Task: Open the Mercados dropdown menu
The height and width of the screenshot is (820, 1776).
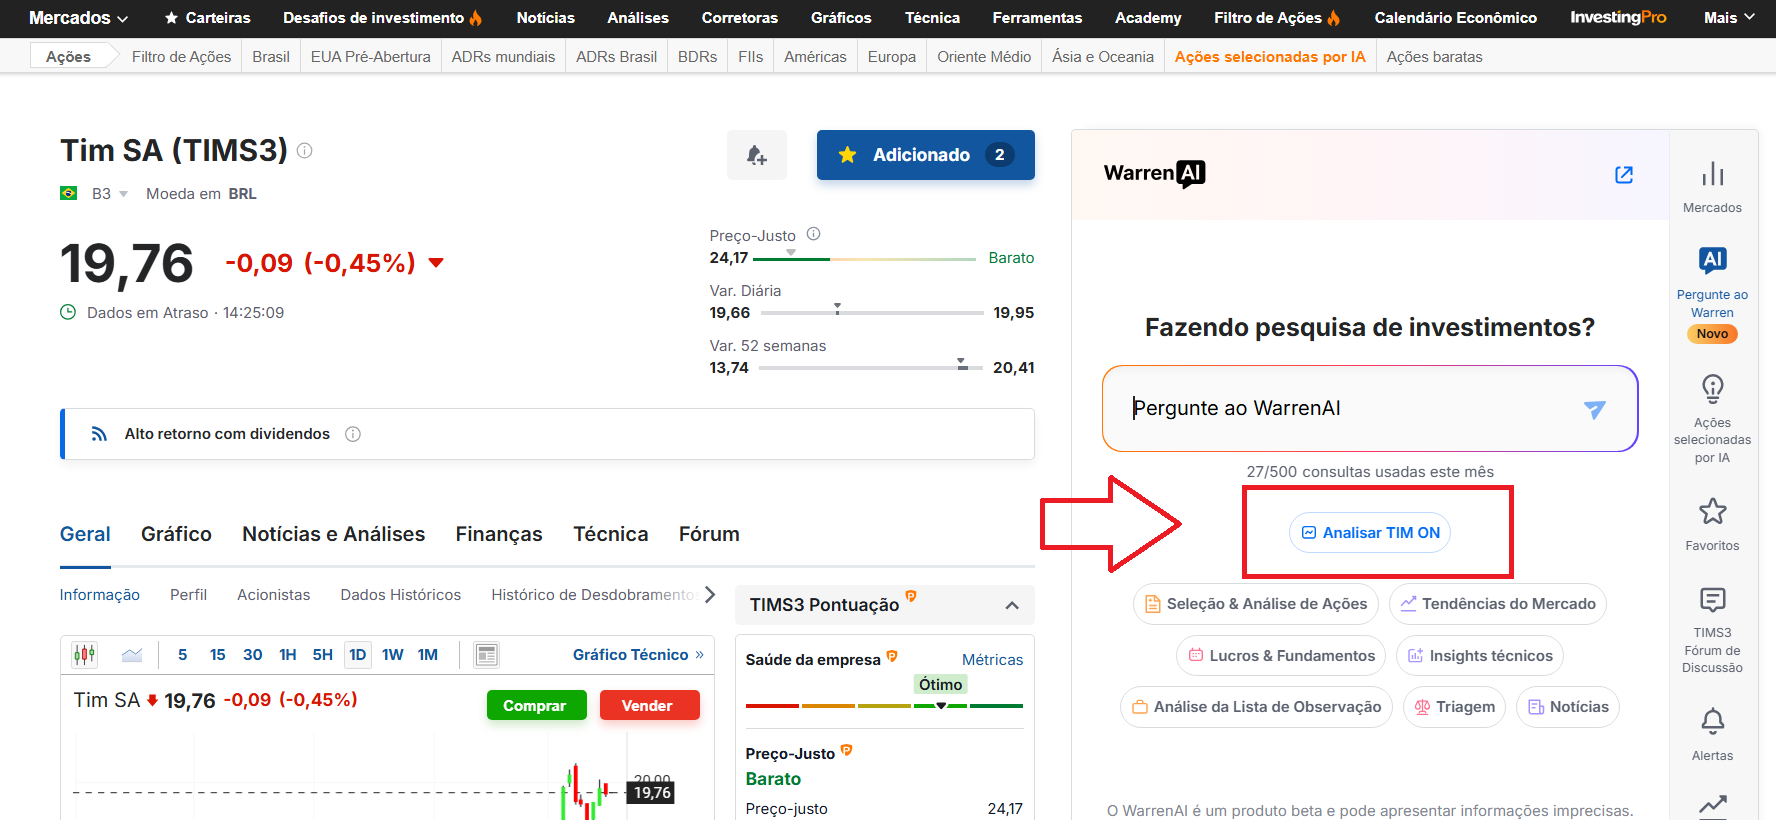Action: pos(78,18)
